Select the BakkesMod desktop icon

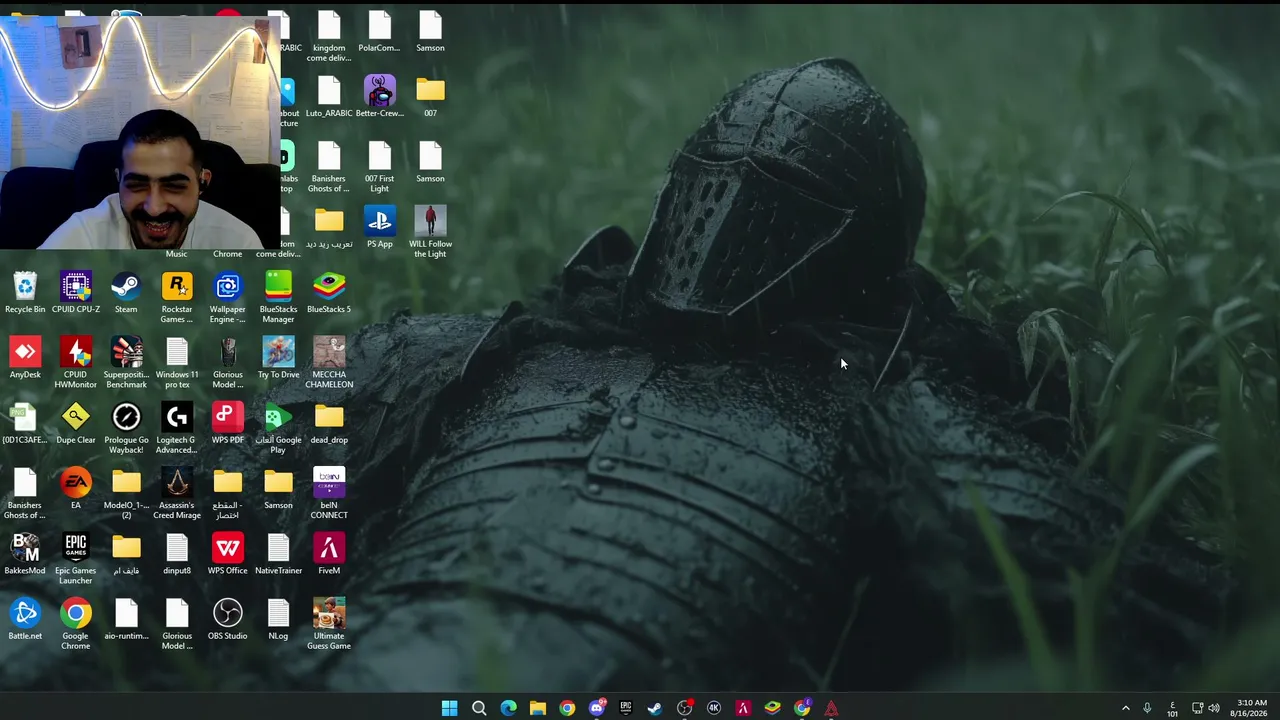click(x=25, y=554)
